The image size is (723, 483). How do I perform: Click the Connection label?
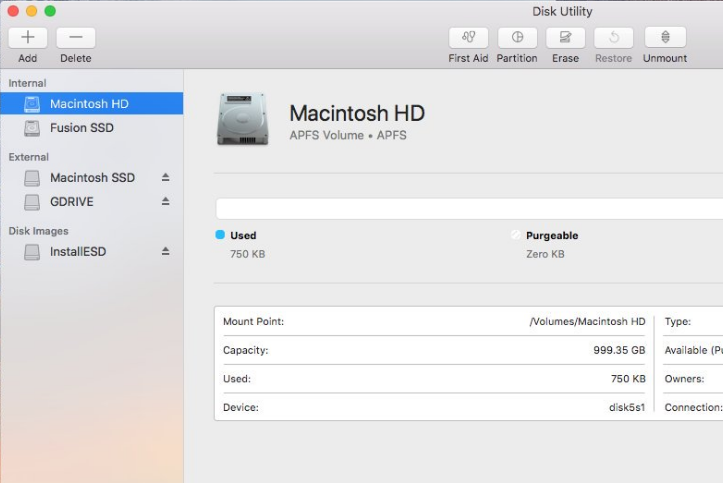tap(693, 407)
